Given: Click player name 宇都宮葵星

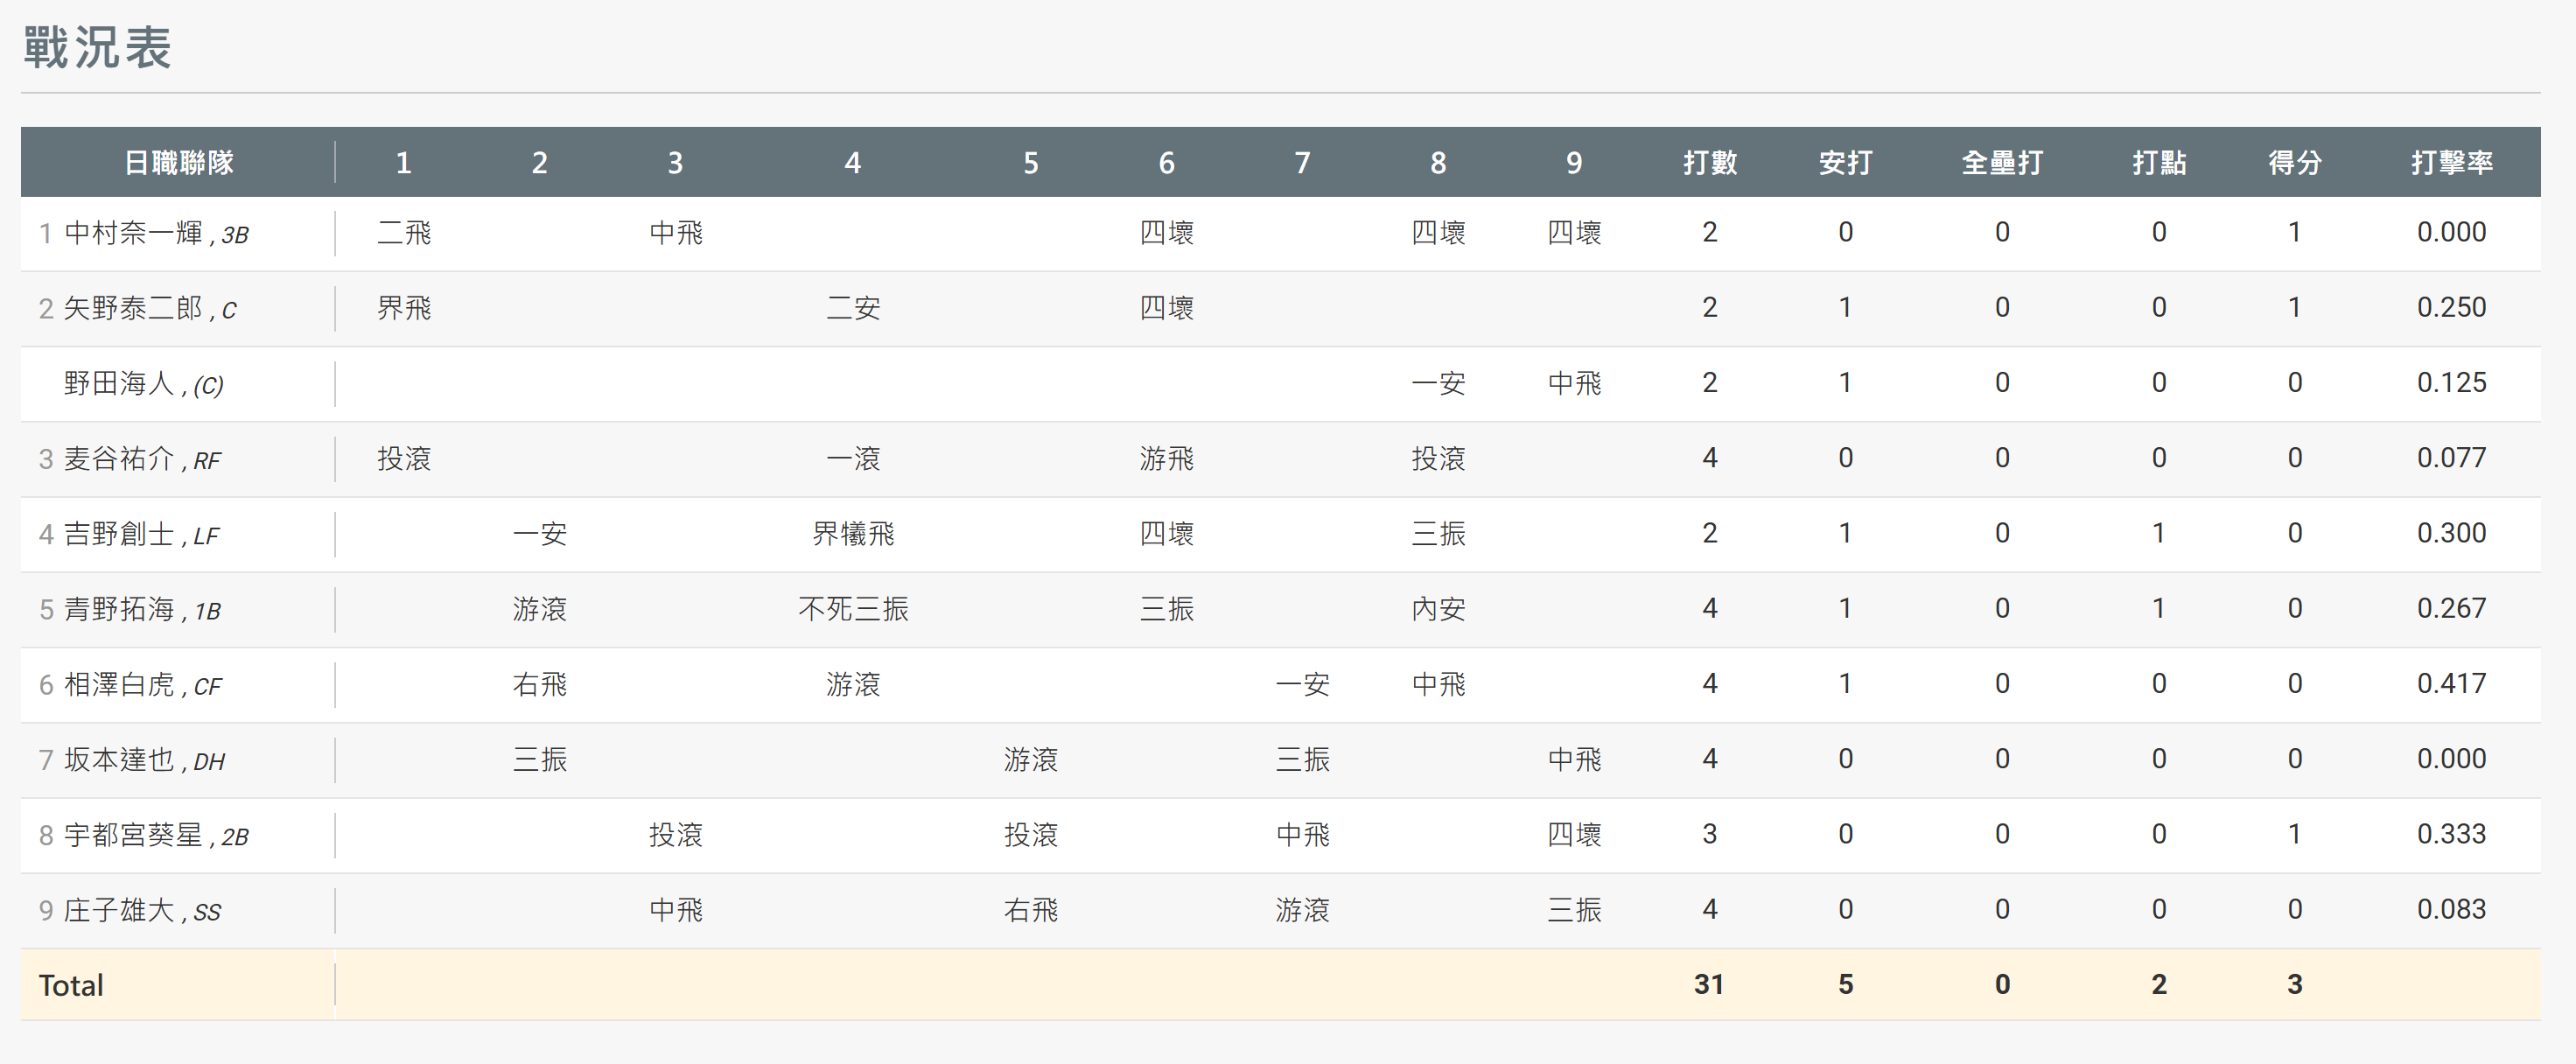Looking at the screenshot, I should pos(133,835).
